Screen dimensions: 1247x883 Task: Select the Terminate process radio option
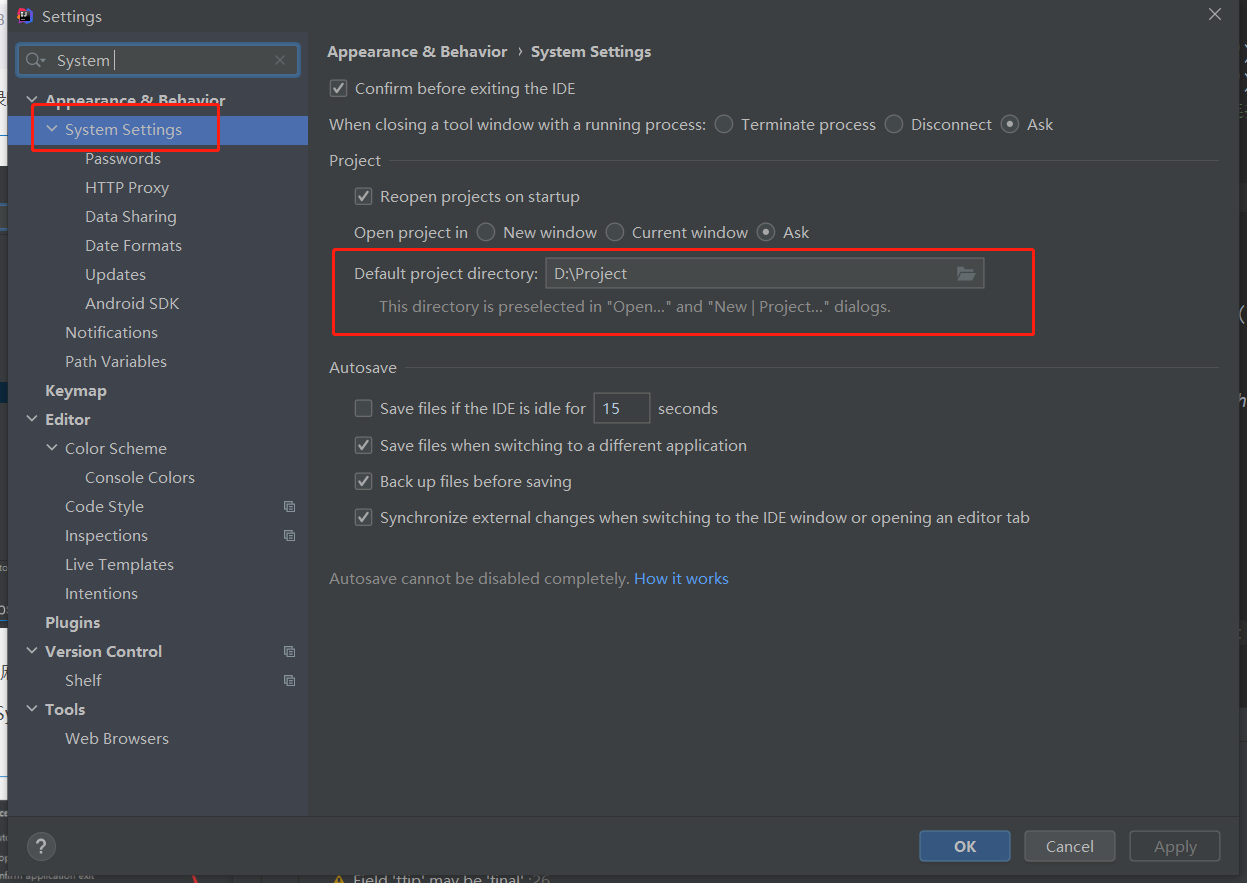click(x=723, y=125)
